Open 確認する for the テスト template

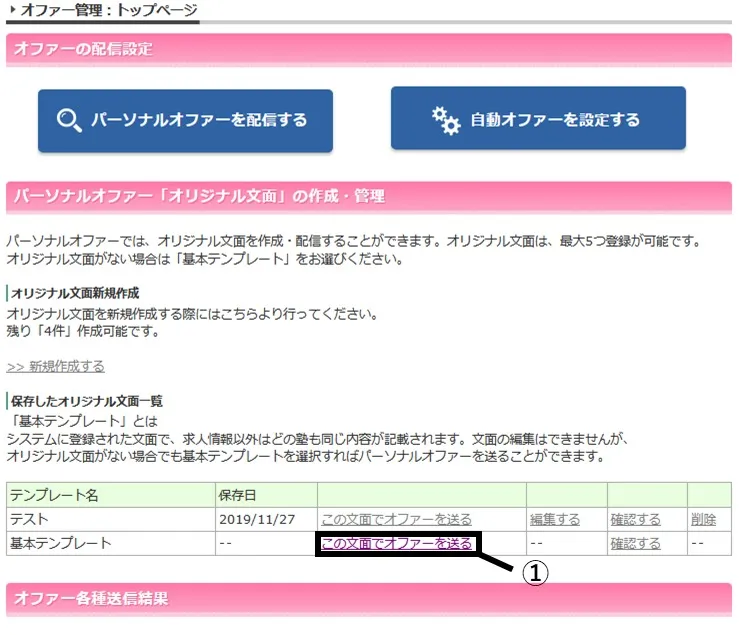[x=635, y=519]
